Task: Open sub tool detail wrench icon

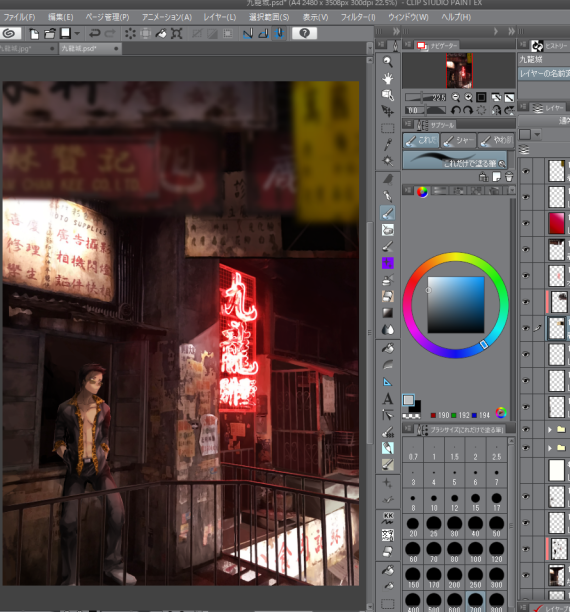Action: (x=502, y=164)
